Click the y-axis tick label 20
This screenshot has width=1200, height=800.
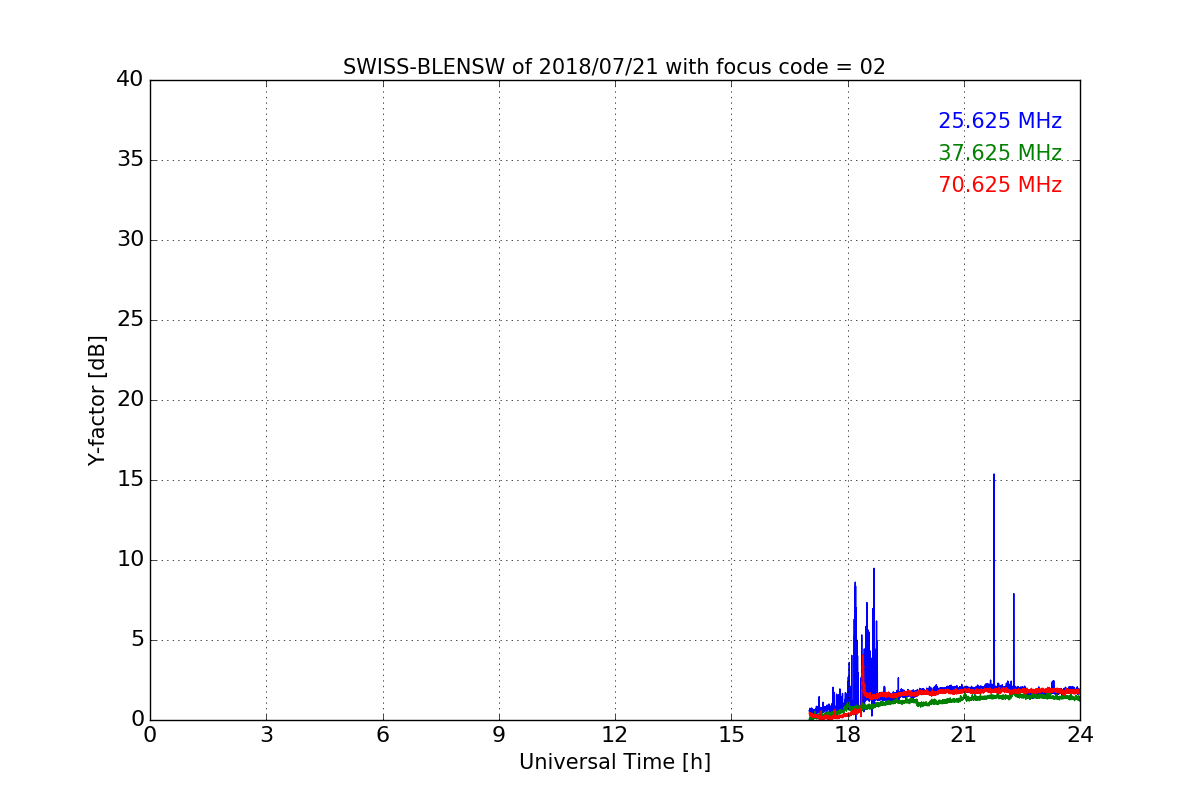(130, 400)
